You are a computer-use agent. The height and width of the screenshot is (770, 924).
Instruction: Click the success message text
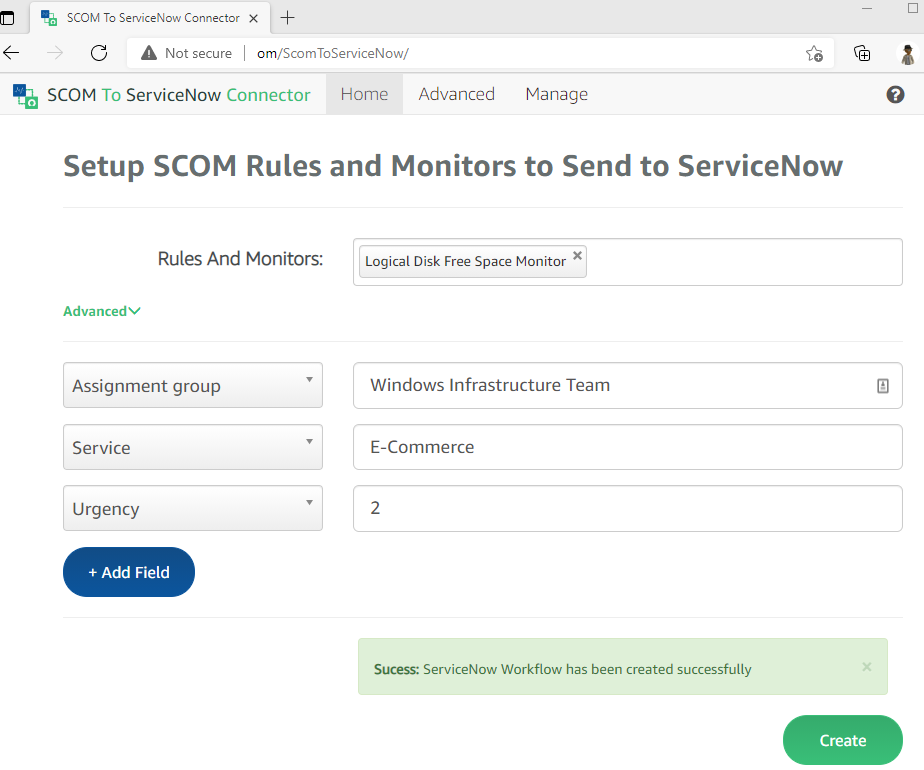[x=563, y=669]
